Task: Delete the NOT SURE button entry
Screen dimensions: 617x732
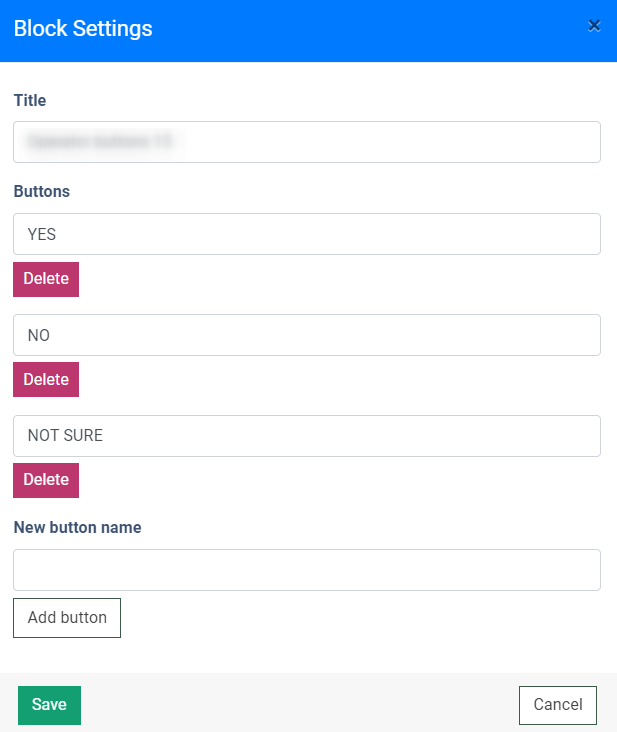Action: 46,480
